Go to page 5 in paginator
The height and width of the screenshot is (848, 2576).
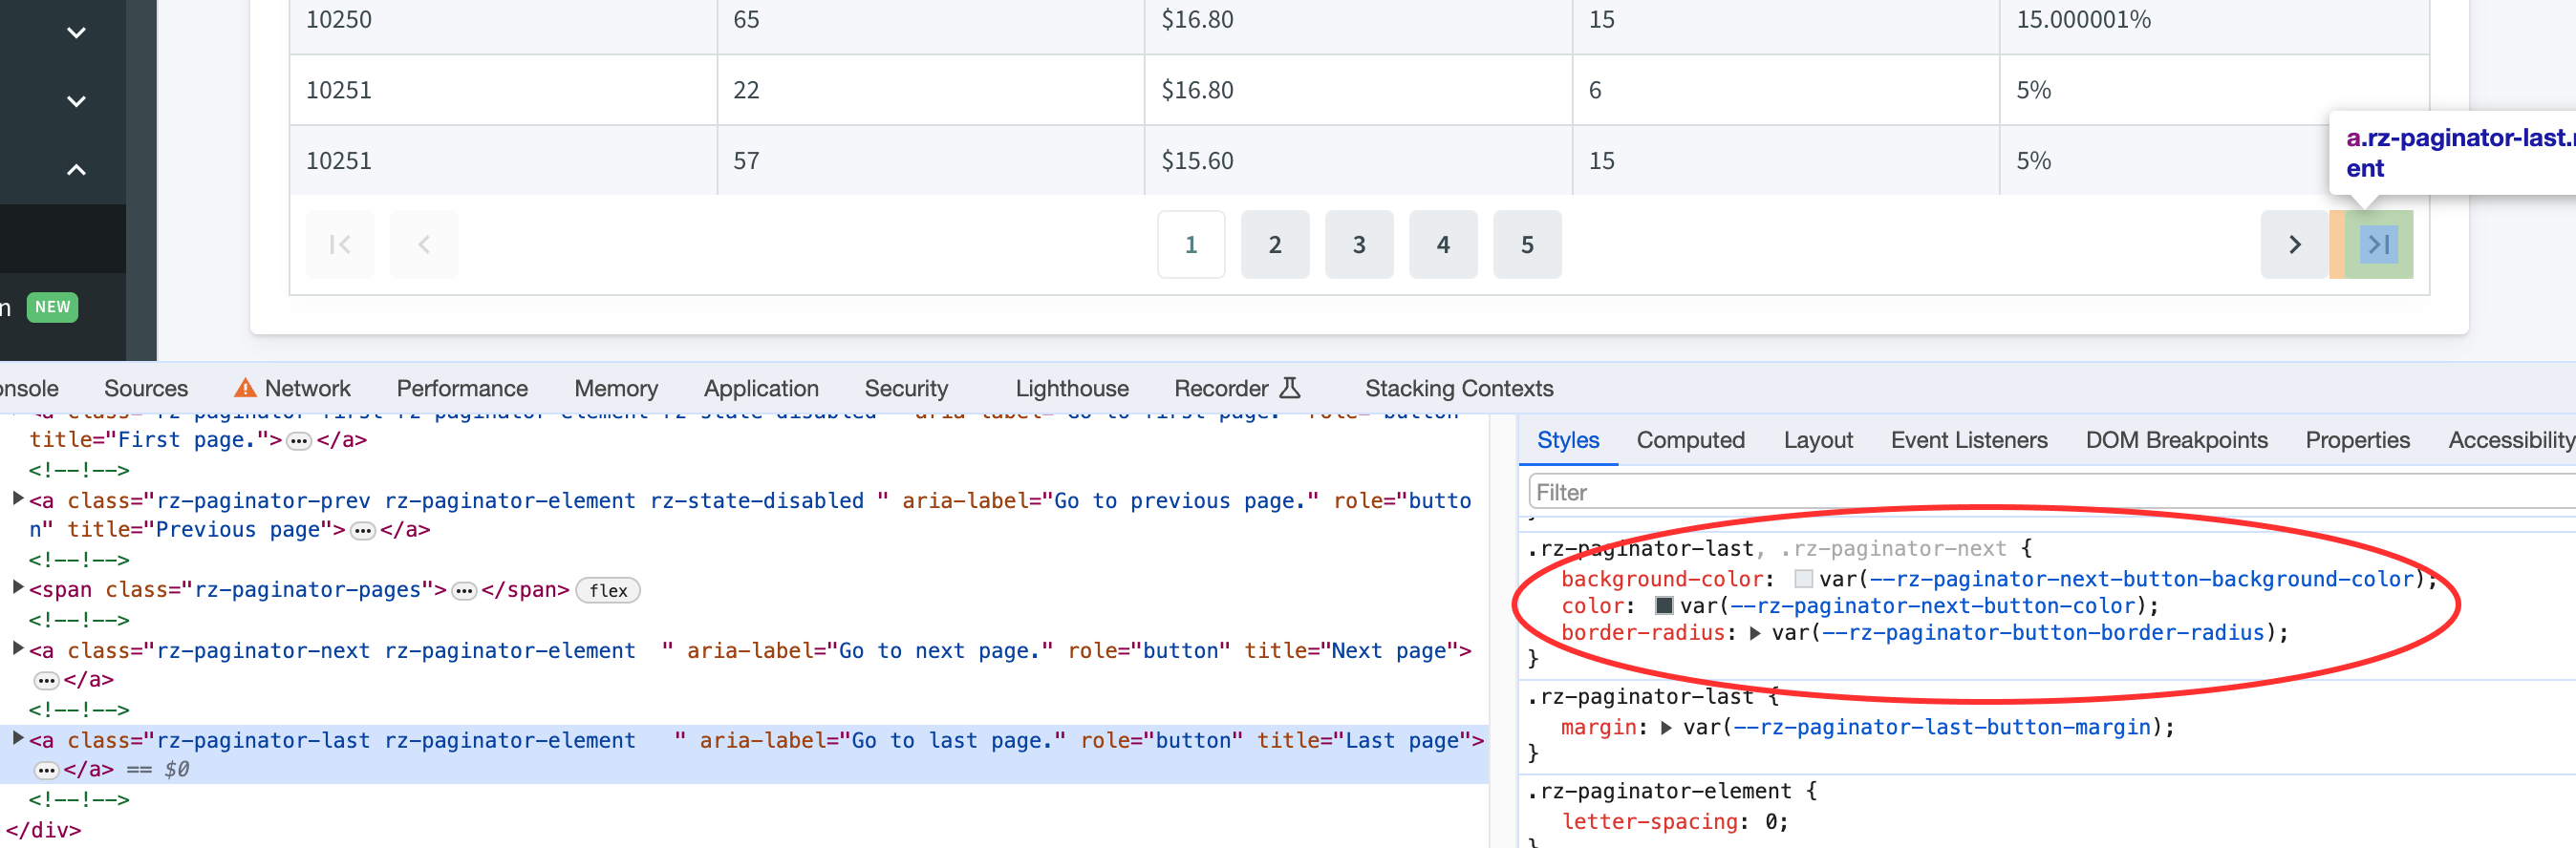point(1527,244)
